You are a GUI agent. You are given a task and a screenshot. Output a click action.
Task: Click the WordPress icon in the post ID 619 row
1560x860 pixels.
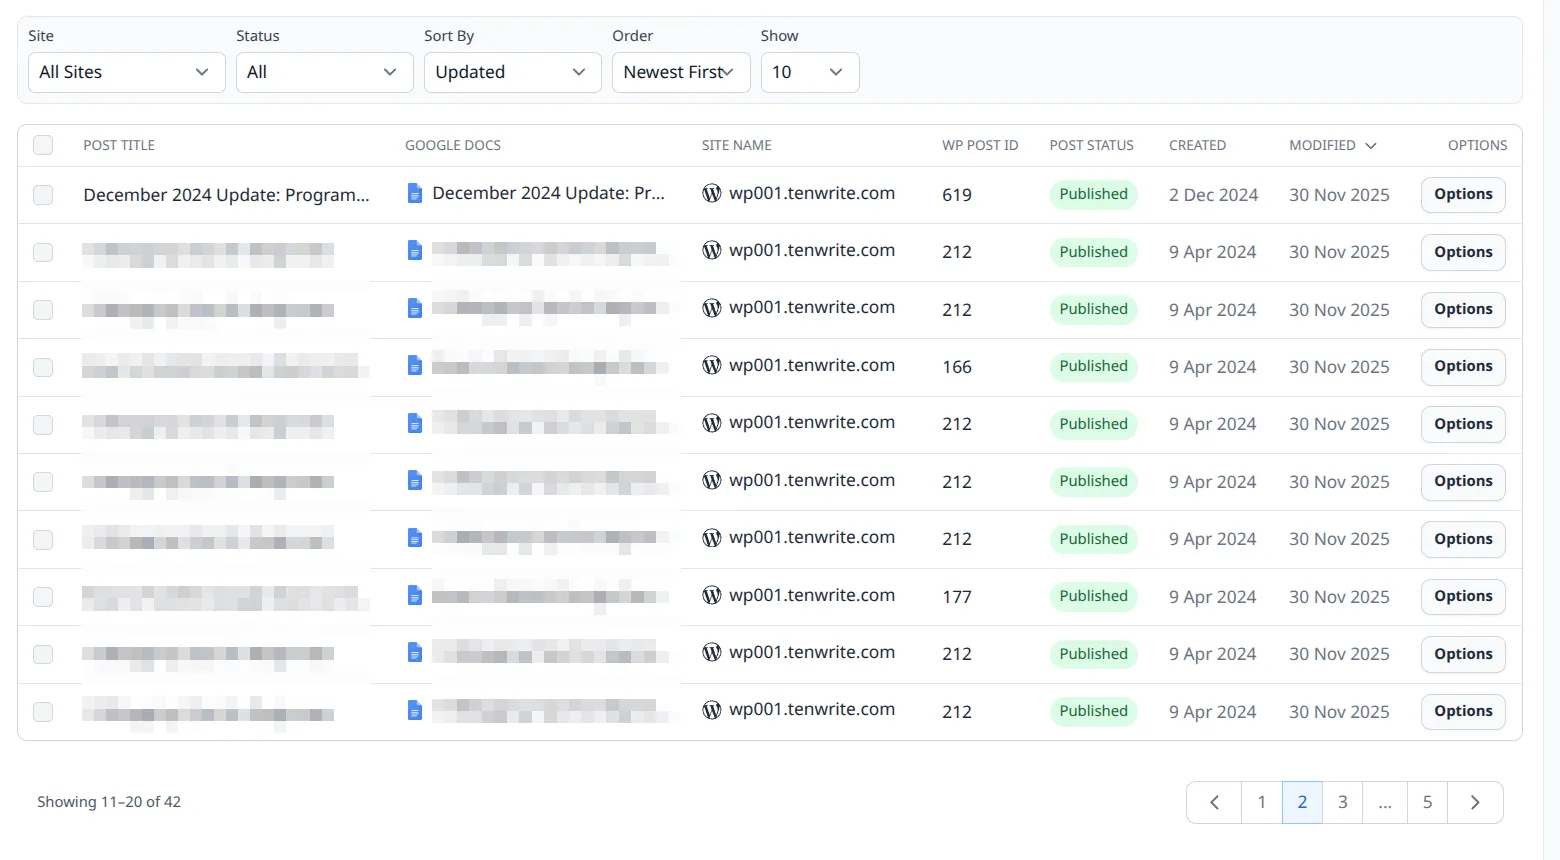pos(712,194)
